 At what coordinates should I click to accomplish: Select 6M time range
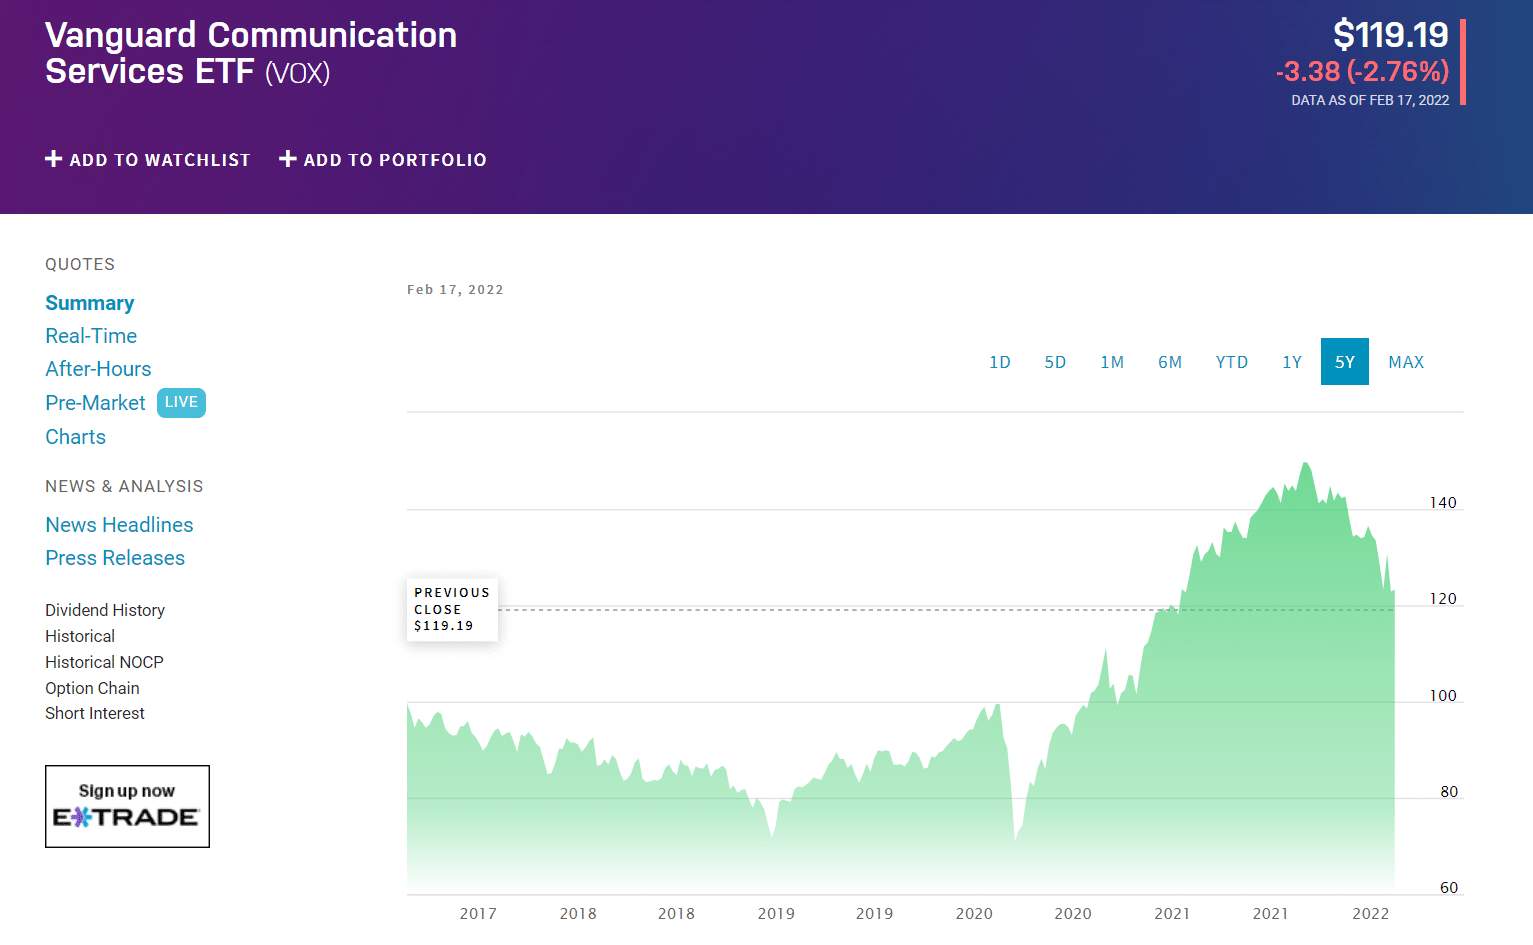coord(1170,362)
